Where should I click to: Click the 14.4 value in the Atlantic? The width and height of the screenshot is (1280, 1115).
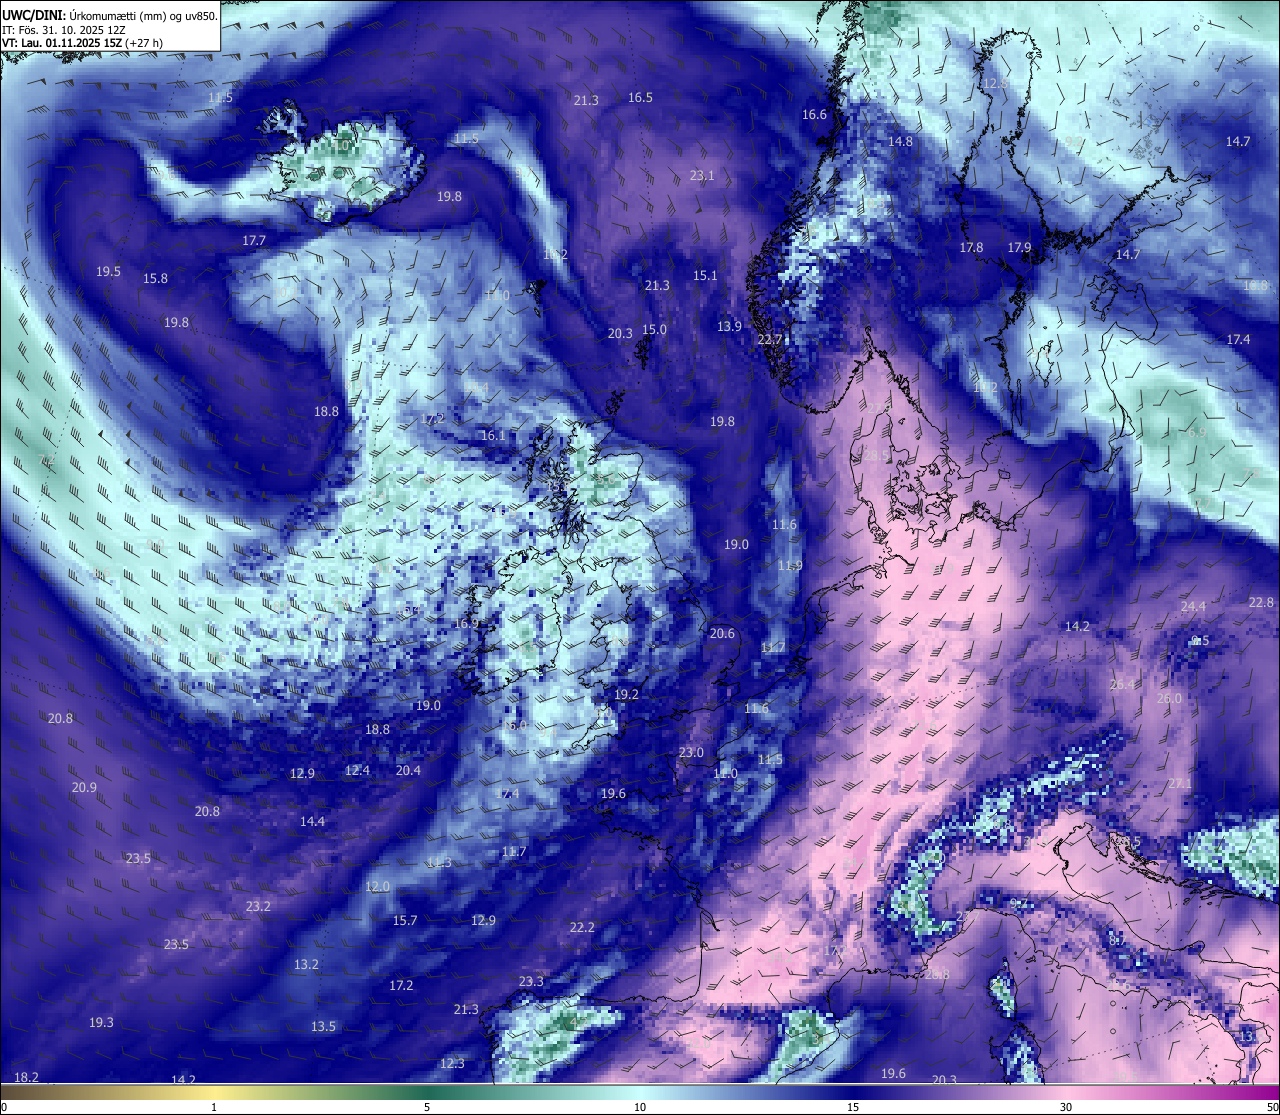point(312,821)
